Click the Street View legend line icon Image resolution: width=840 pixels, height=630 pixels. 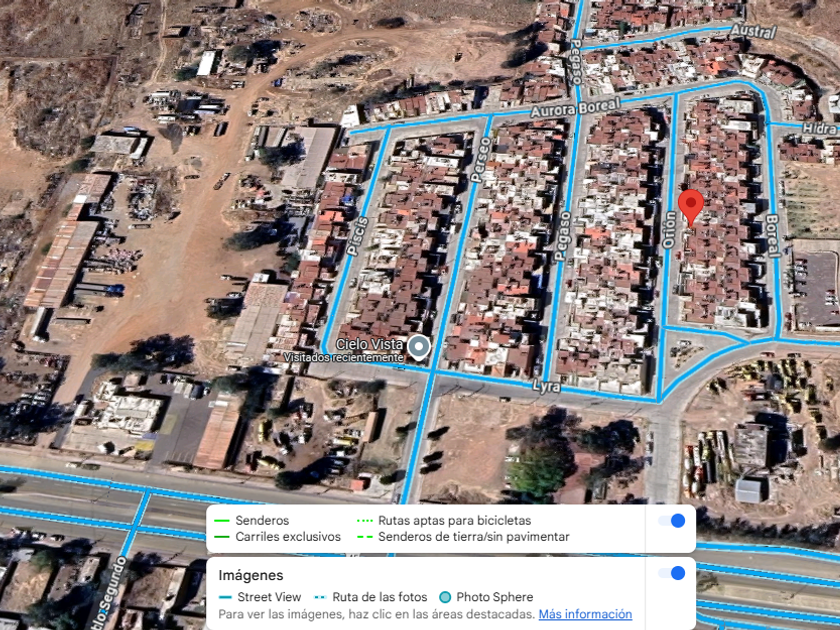point(226,597)
